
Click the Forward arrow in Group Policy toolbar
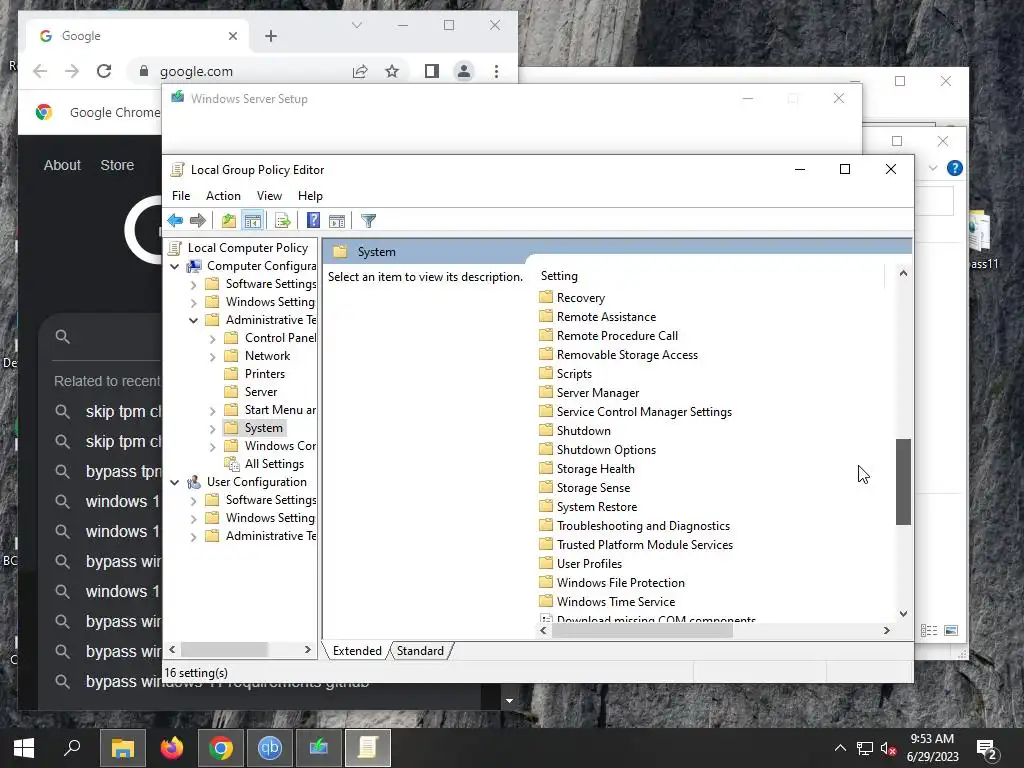tap(197, 221)
